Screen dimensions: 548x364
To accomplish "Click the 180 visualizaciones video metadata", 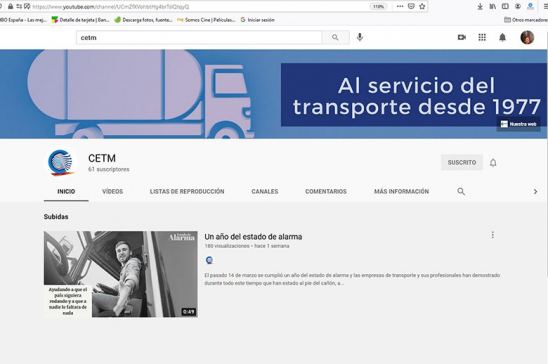I will click(x=227, y=246).
